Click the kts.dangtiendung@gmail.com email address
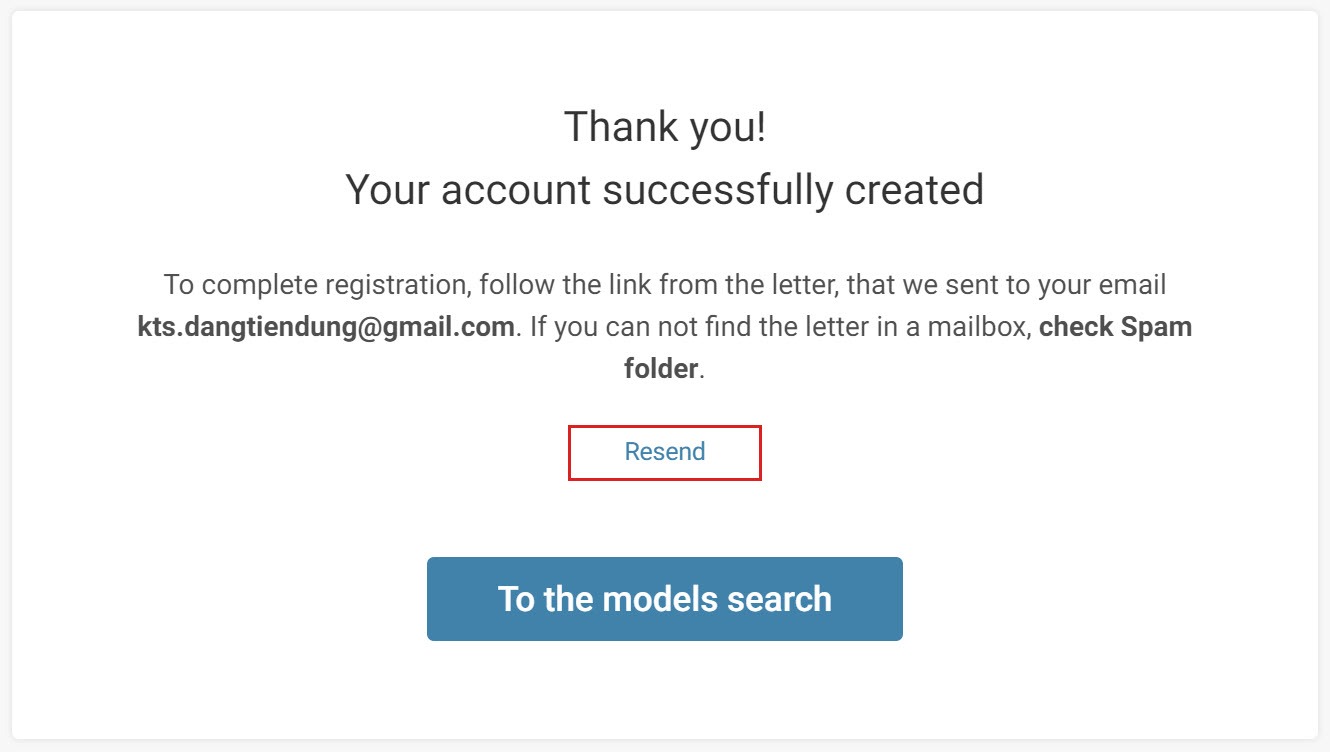1330x752 pixels. (326, 327)
